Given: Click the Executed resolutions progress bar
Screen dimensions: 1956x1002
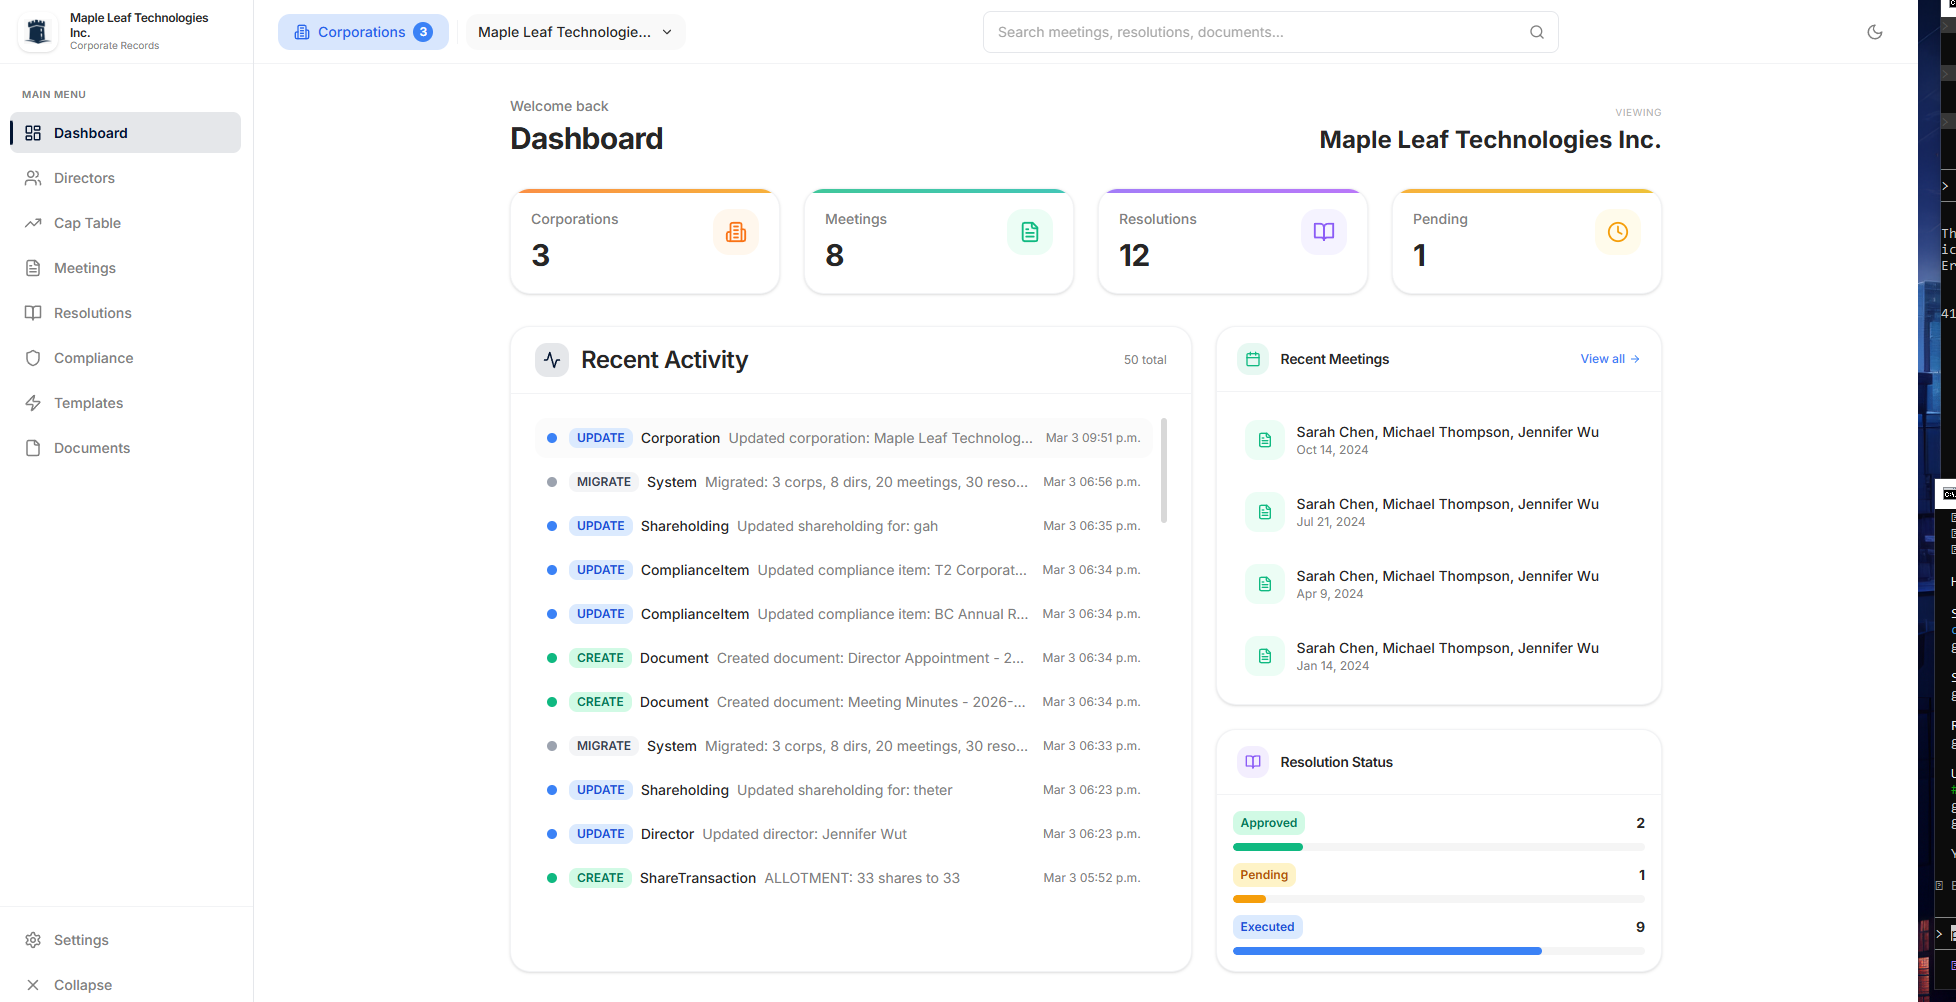Looking at the screenshot, I should click(x=1439, y=951).
